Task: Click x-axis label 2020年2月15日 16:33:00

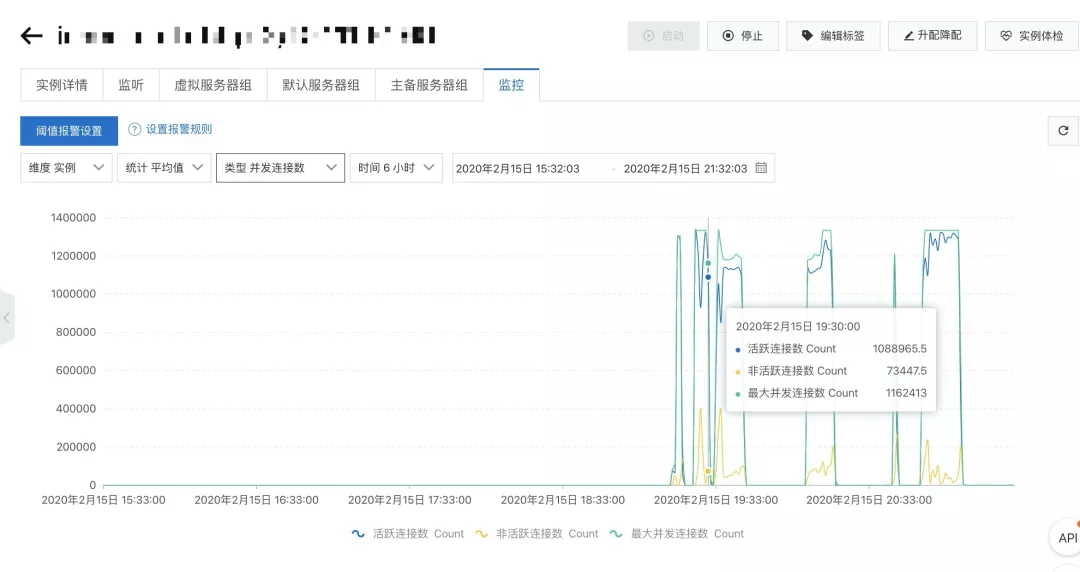Action: (256, 500)
